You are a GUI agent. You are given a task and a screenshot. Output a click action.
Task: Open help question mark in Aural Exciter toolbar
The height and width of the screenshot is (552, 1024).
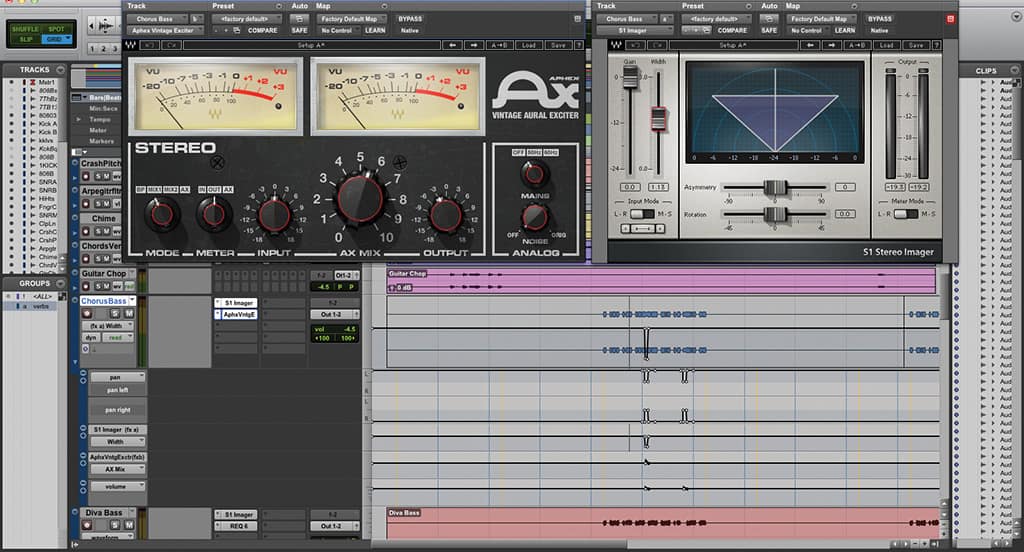click(579, 45)
